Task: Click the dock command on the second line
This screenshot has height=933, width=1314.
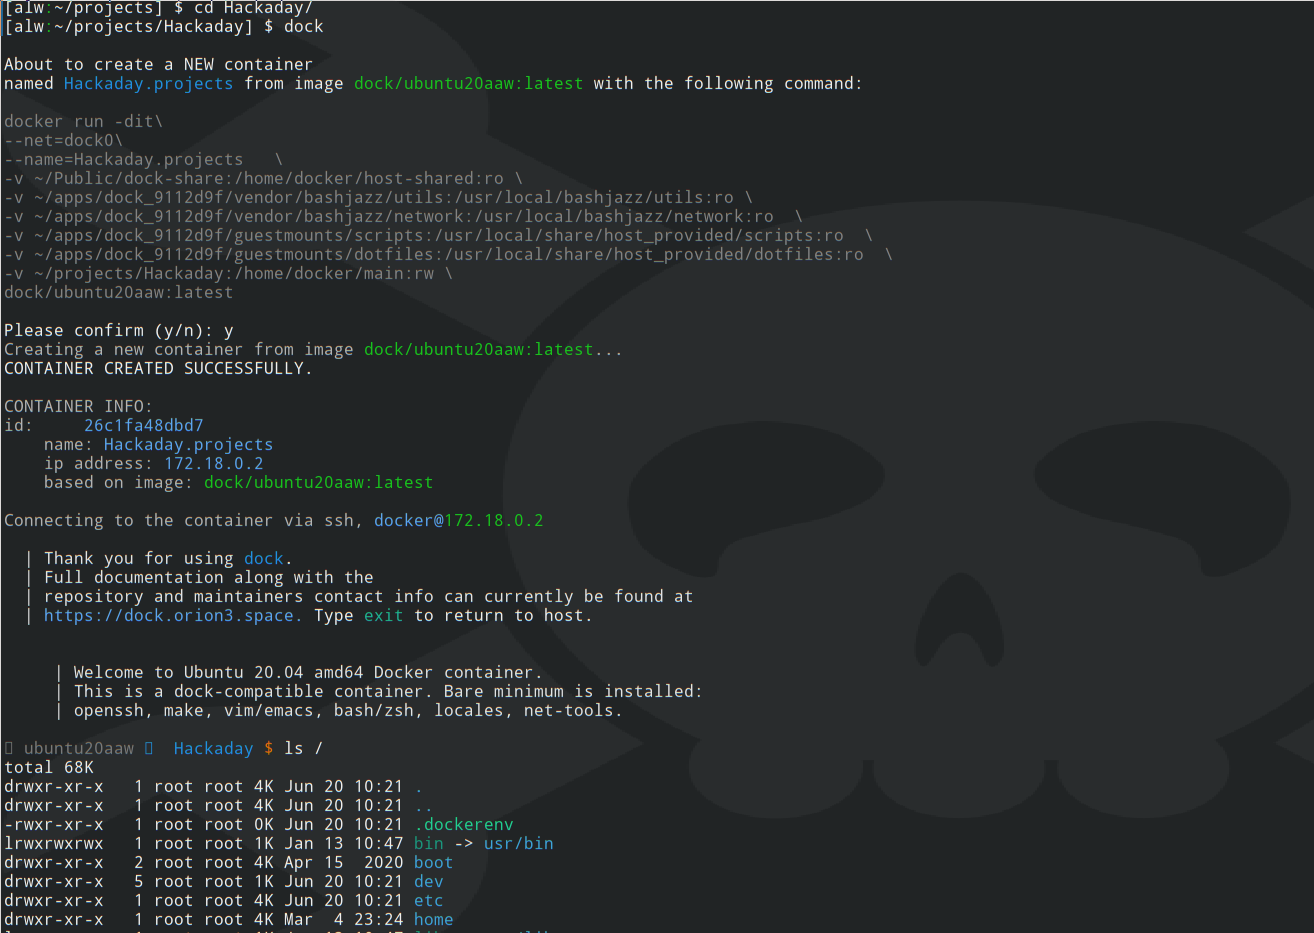Action: click(303, 26)
